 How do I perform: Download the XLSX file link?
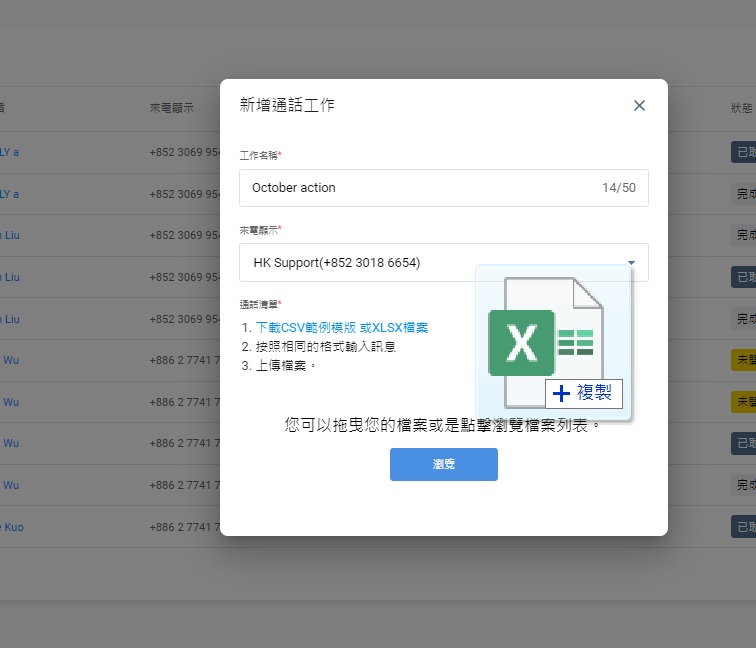click(393, 328)
